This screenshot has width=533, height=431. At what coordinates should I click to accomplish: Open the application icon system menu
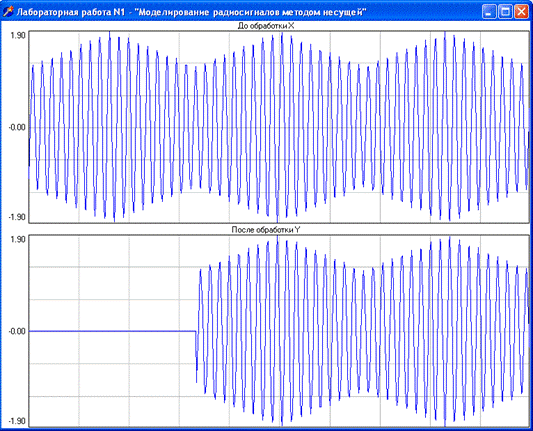(7, 12)
